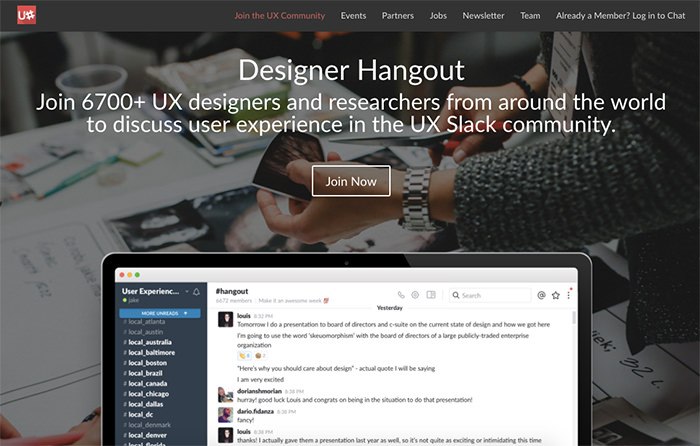
Task: Open notifications bell in Slack sidebar
Action: 196,292
